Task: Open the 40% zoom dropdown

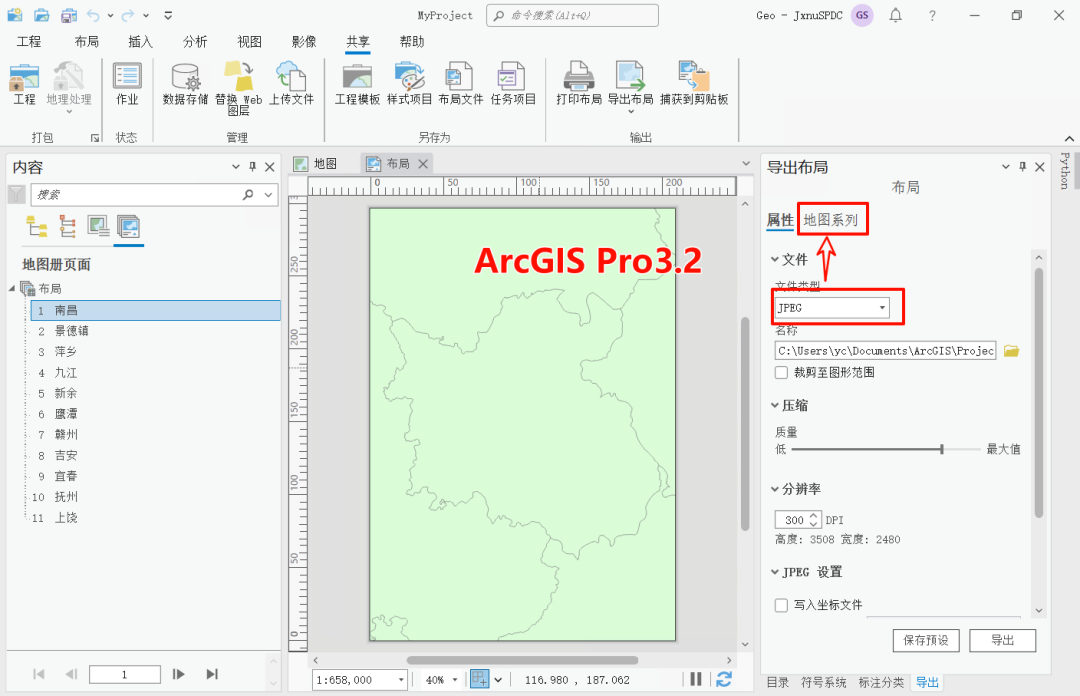Action: [455, 680]
